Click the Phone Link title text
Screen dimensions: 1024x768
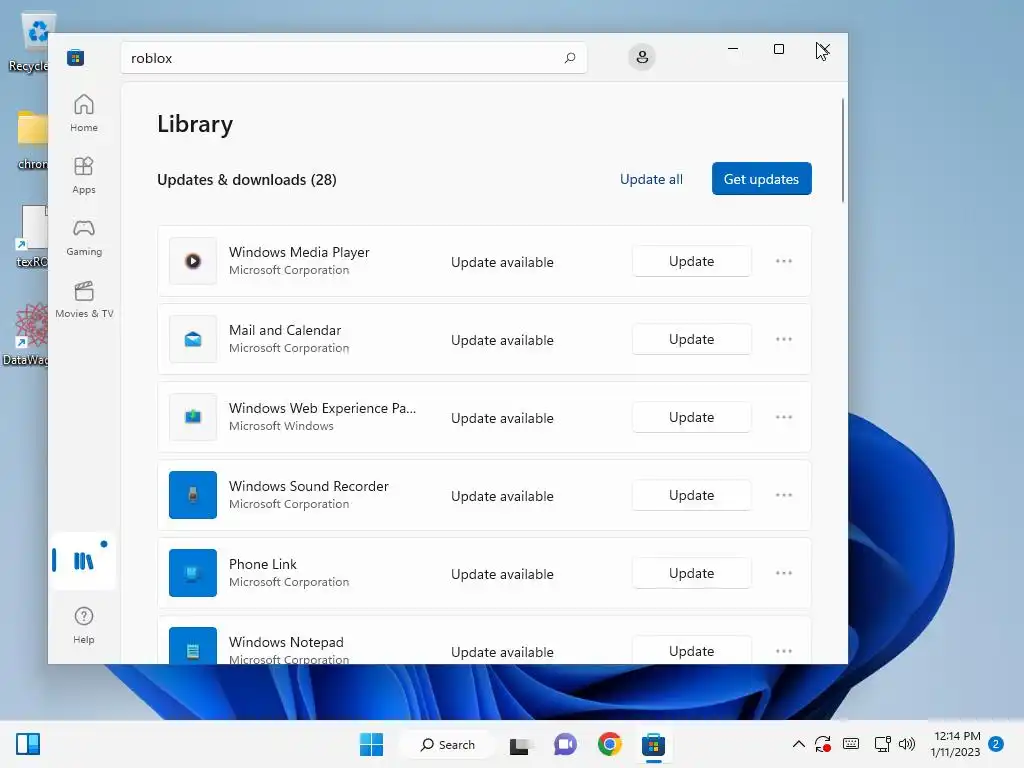click(x=263, y=564)
